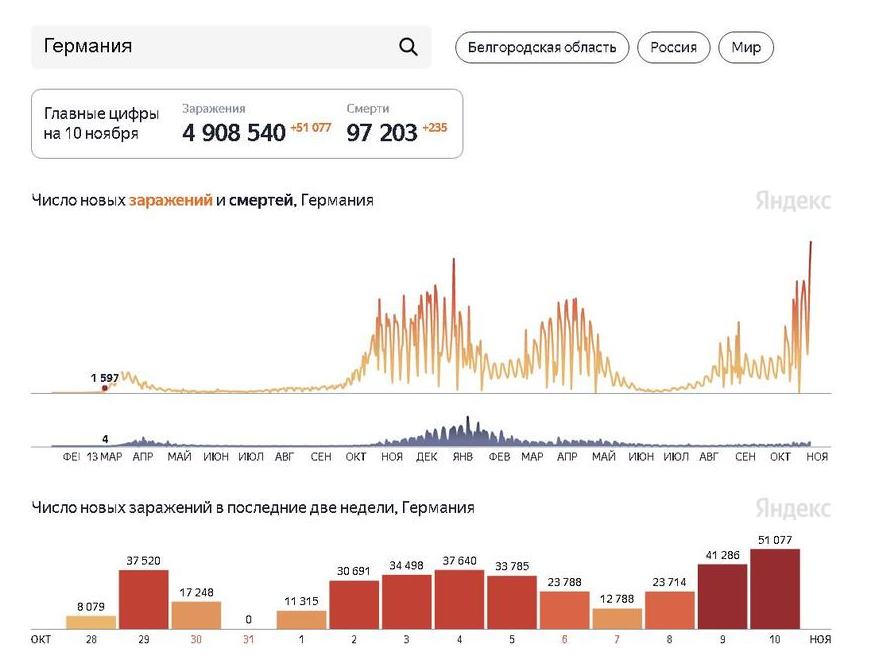This screenshot has width=870, height=659.
Task: Click the bar labeled 41 286
Action: point(722,597)
